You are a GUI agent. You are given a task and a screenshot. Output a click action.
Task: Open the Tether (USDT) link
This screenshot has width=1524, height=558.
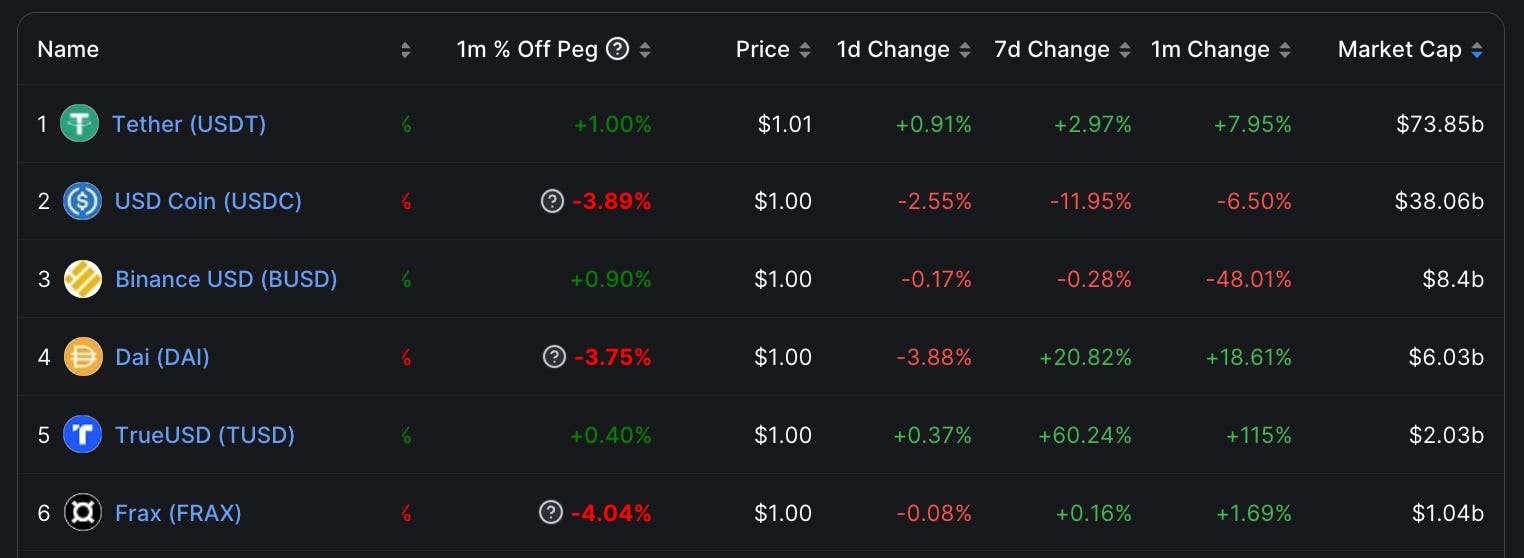[x=189, y=124]
